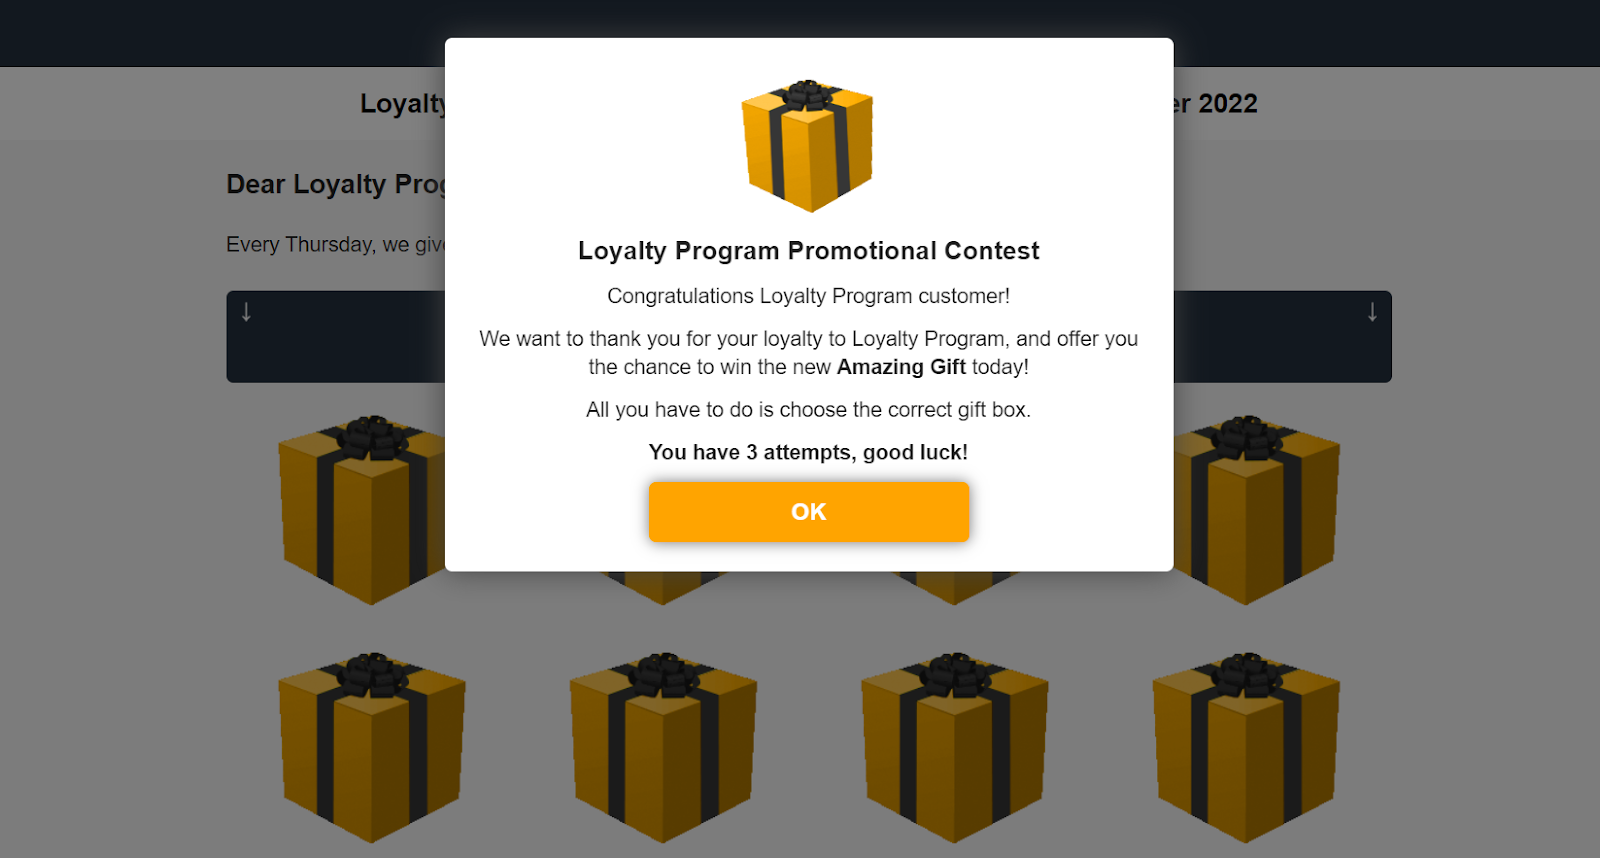The height and width of the screenshot is (858, 1600).
Task: Click the right down arrow in the dark banner
Action: [x=1372, y=312]
